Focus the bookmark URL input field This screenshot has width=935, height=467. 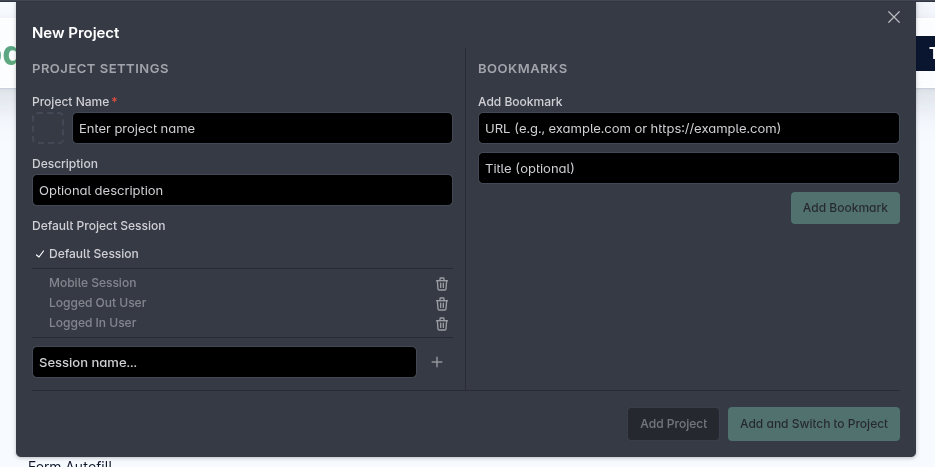coord(688,128)
